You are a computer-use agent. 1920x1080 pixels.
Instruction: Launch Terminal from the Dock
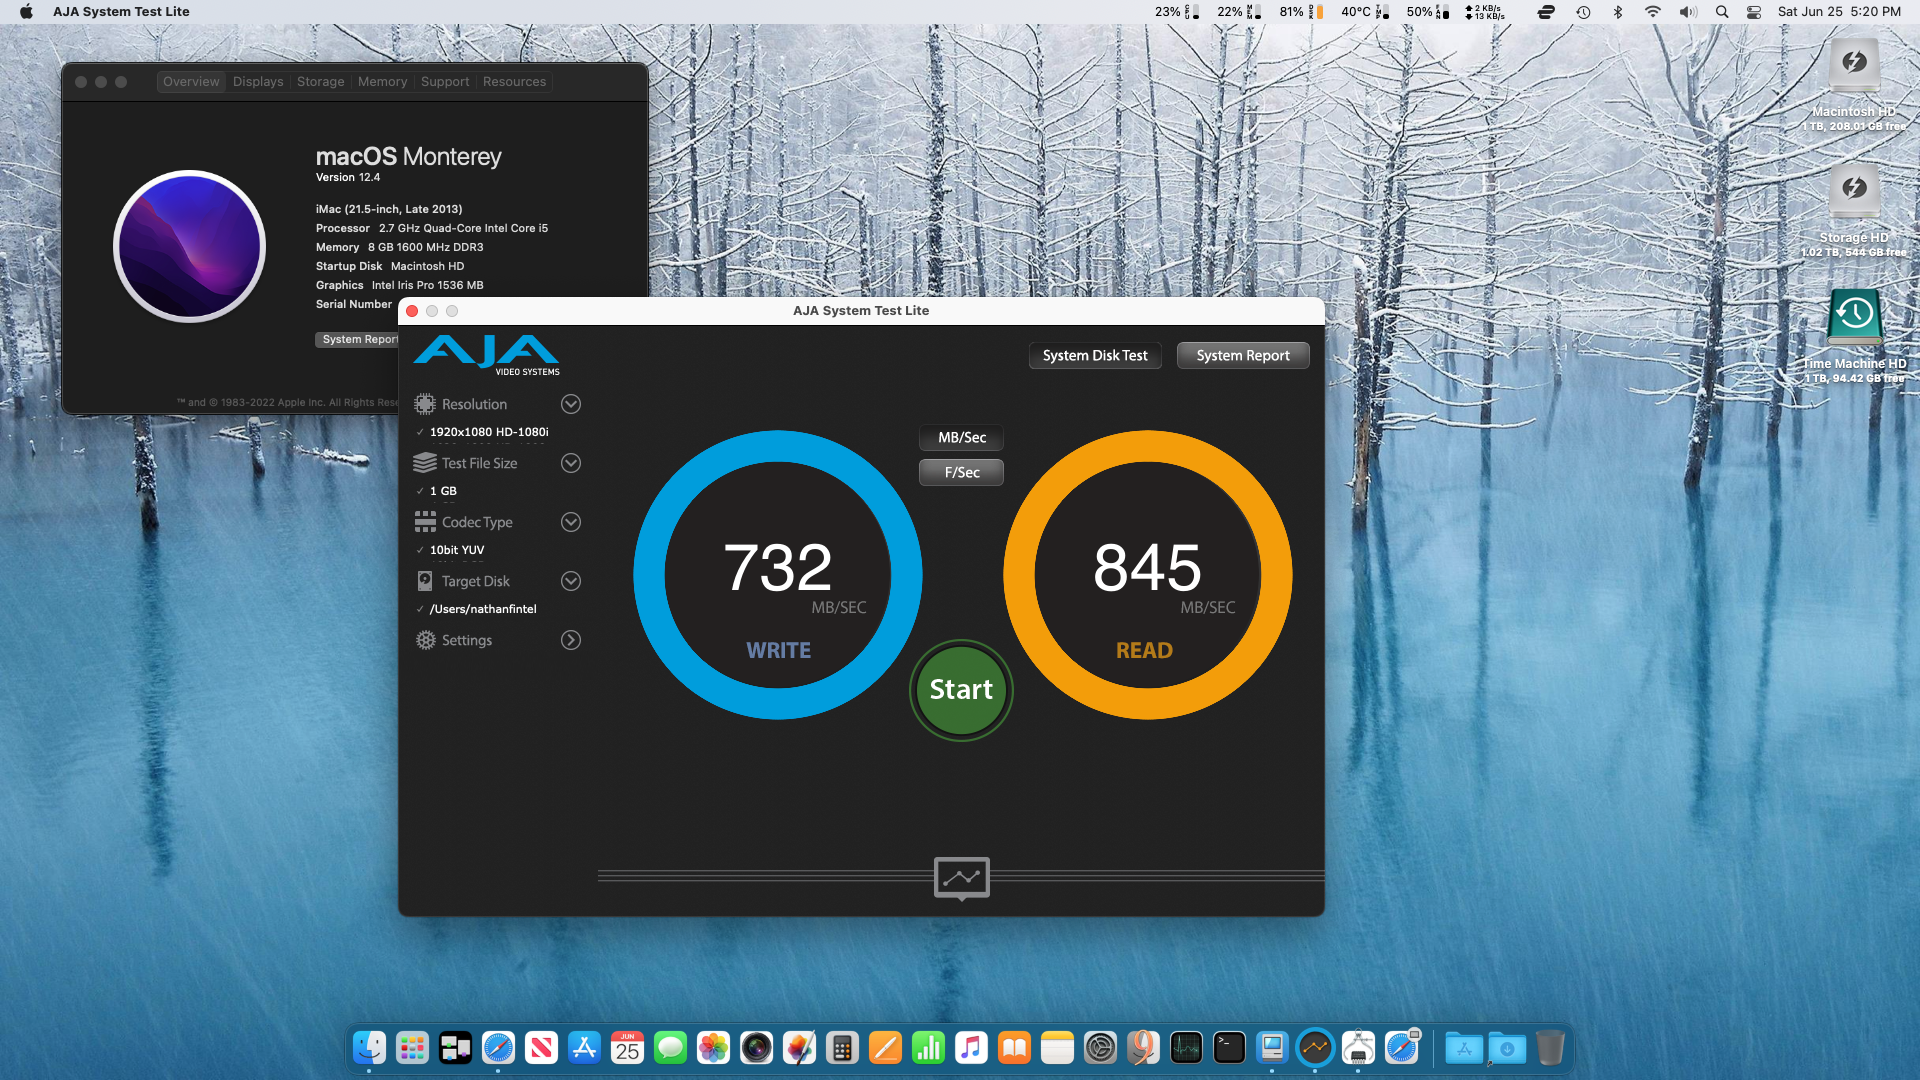(x=1229, y=1048)
